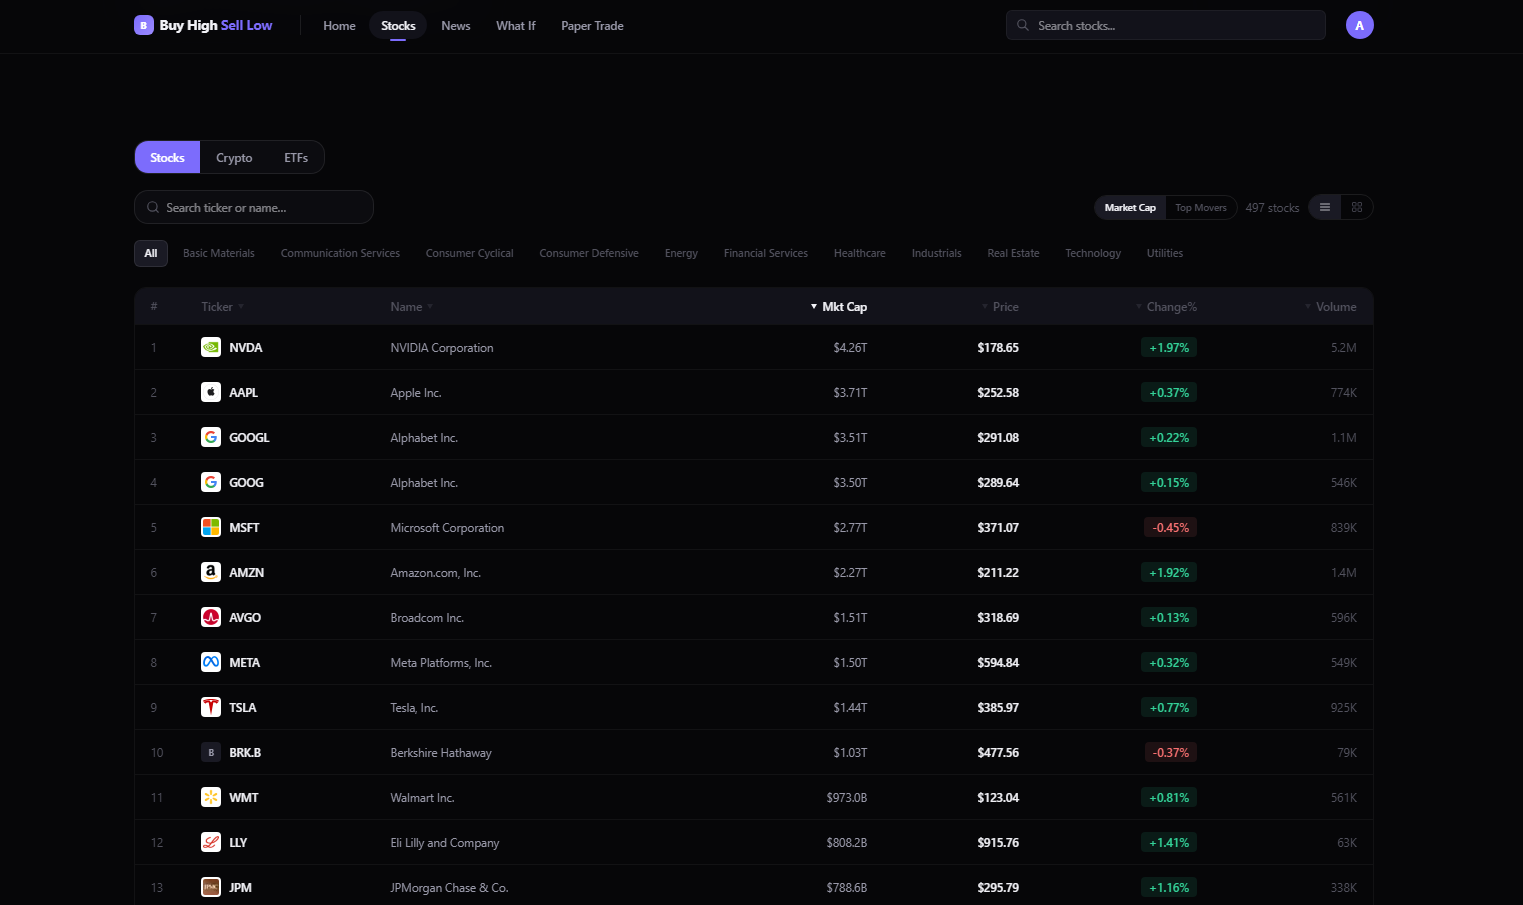The height and width of the screenshot is (905, 1523).
Task: Sort table by Volume column
Action: pyautogui.click(x=1331, y=306)
